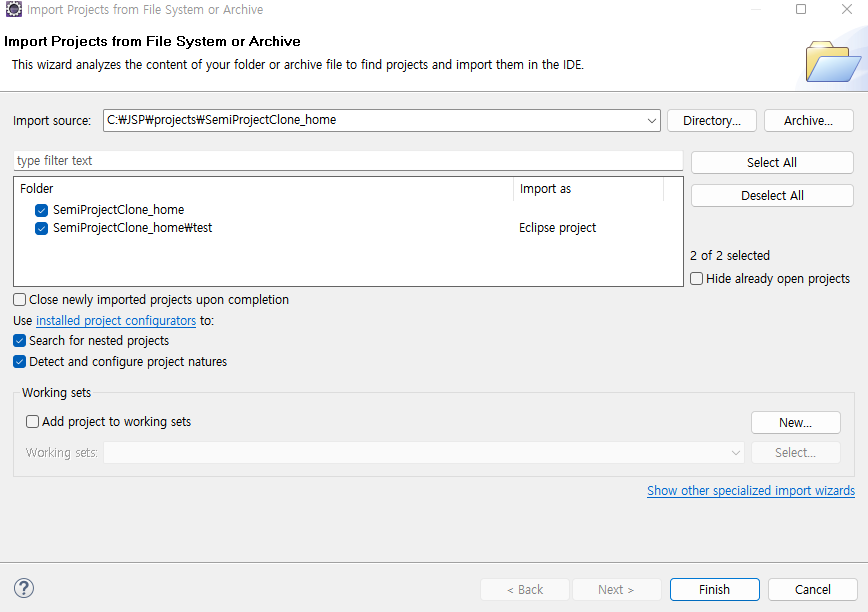Click the New... working set button
This screenshot has height=612, width=868.
pos(795,423)
